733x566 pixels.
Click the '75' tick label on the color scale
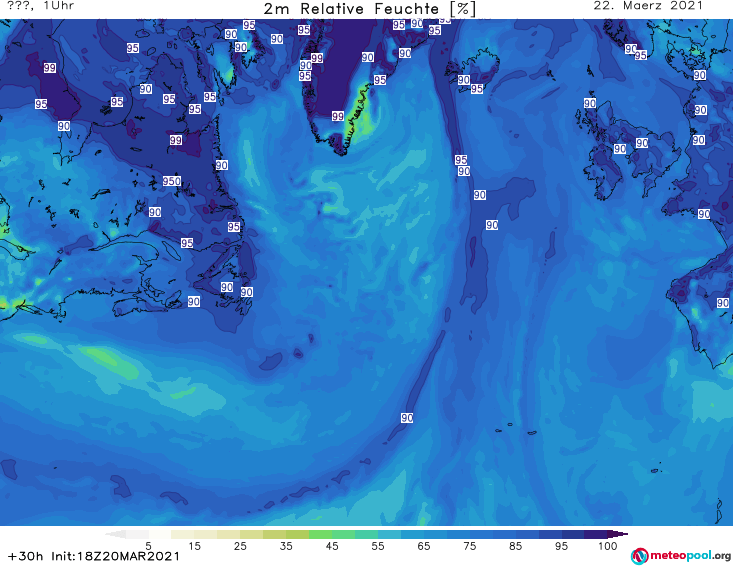click(x=469, y=545)
